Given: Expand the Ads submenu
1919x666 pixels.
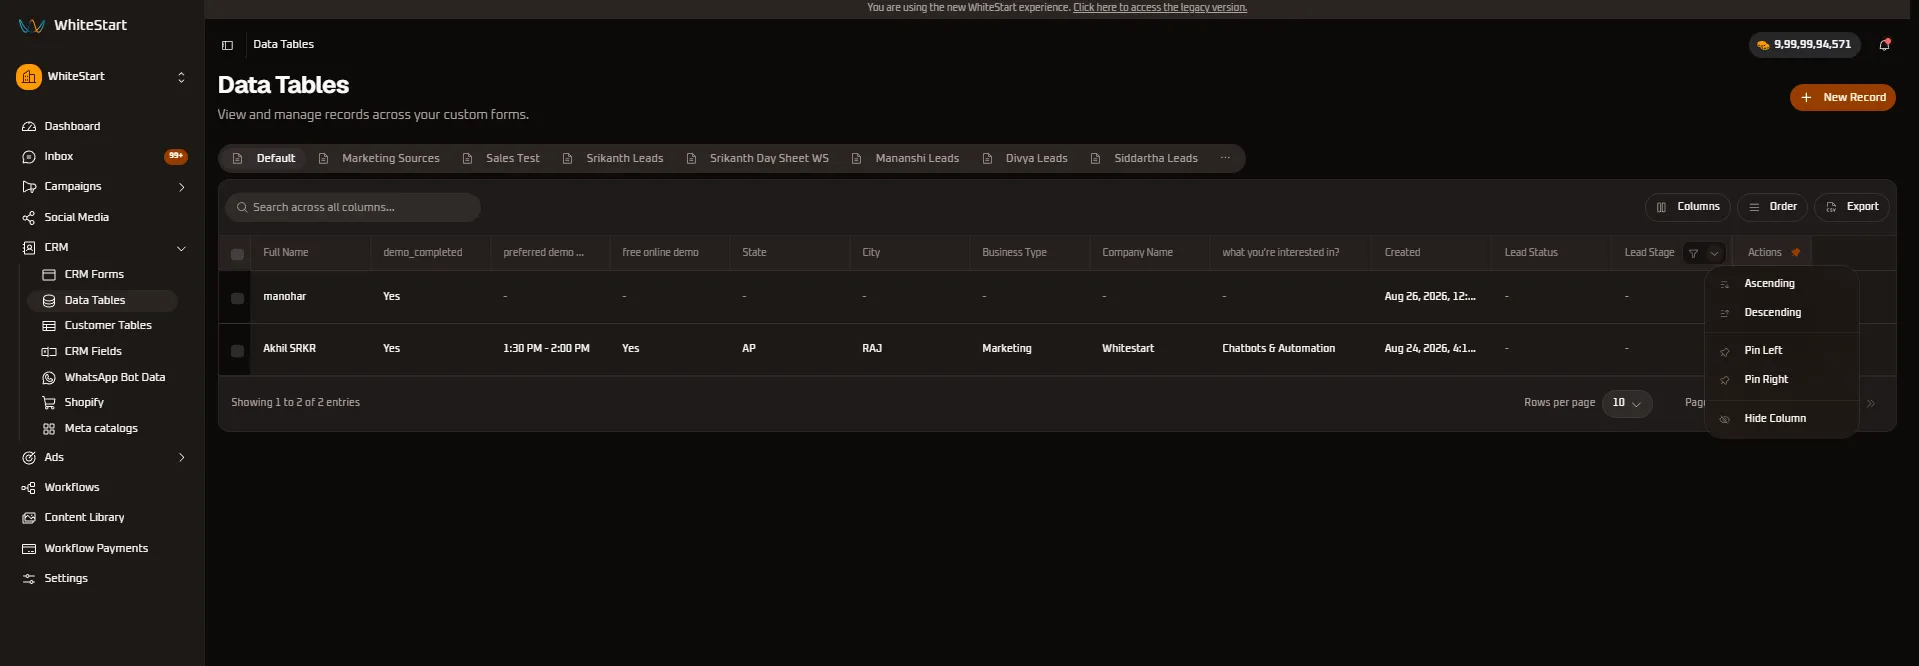Looking at the screenshot, I should coord(181,458).
